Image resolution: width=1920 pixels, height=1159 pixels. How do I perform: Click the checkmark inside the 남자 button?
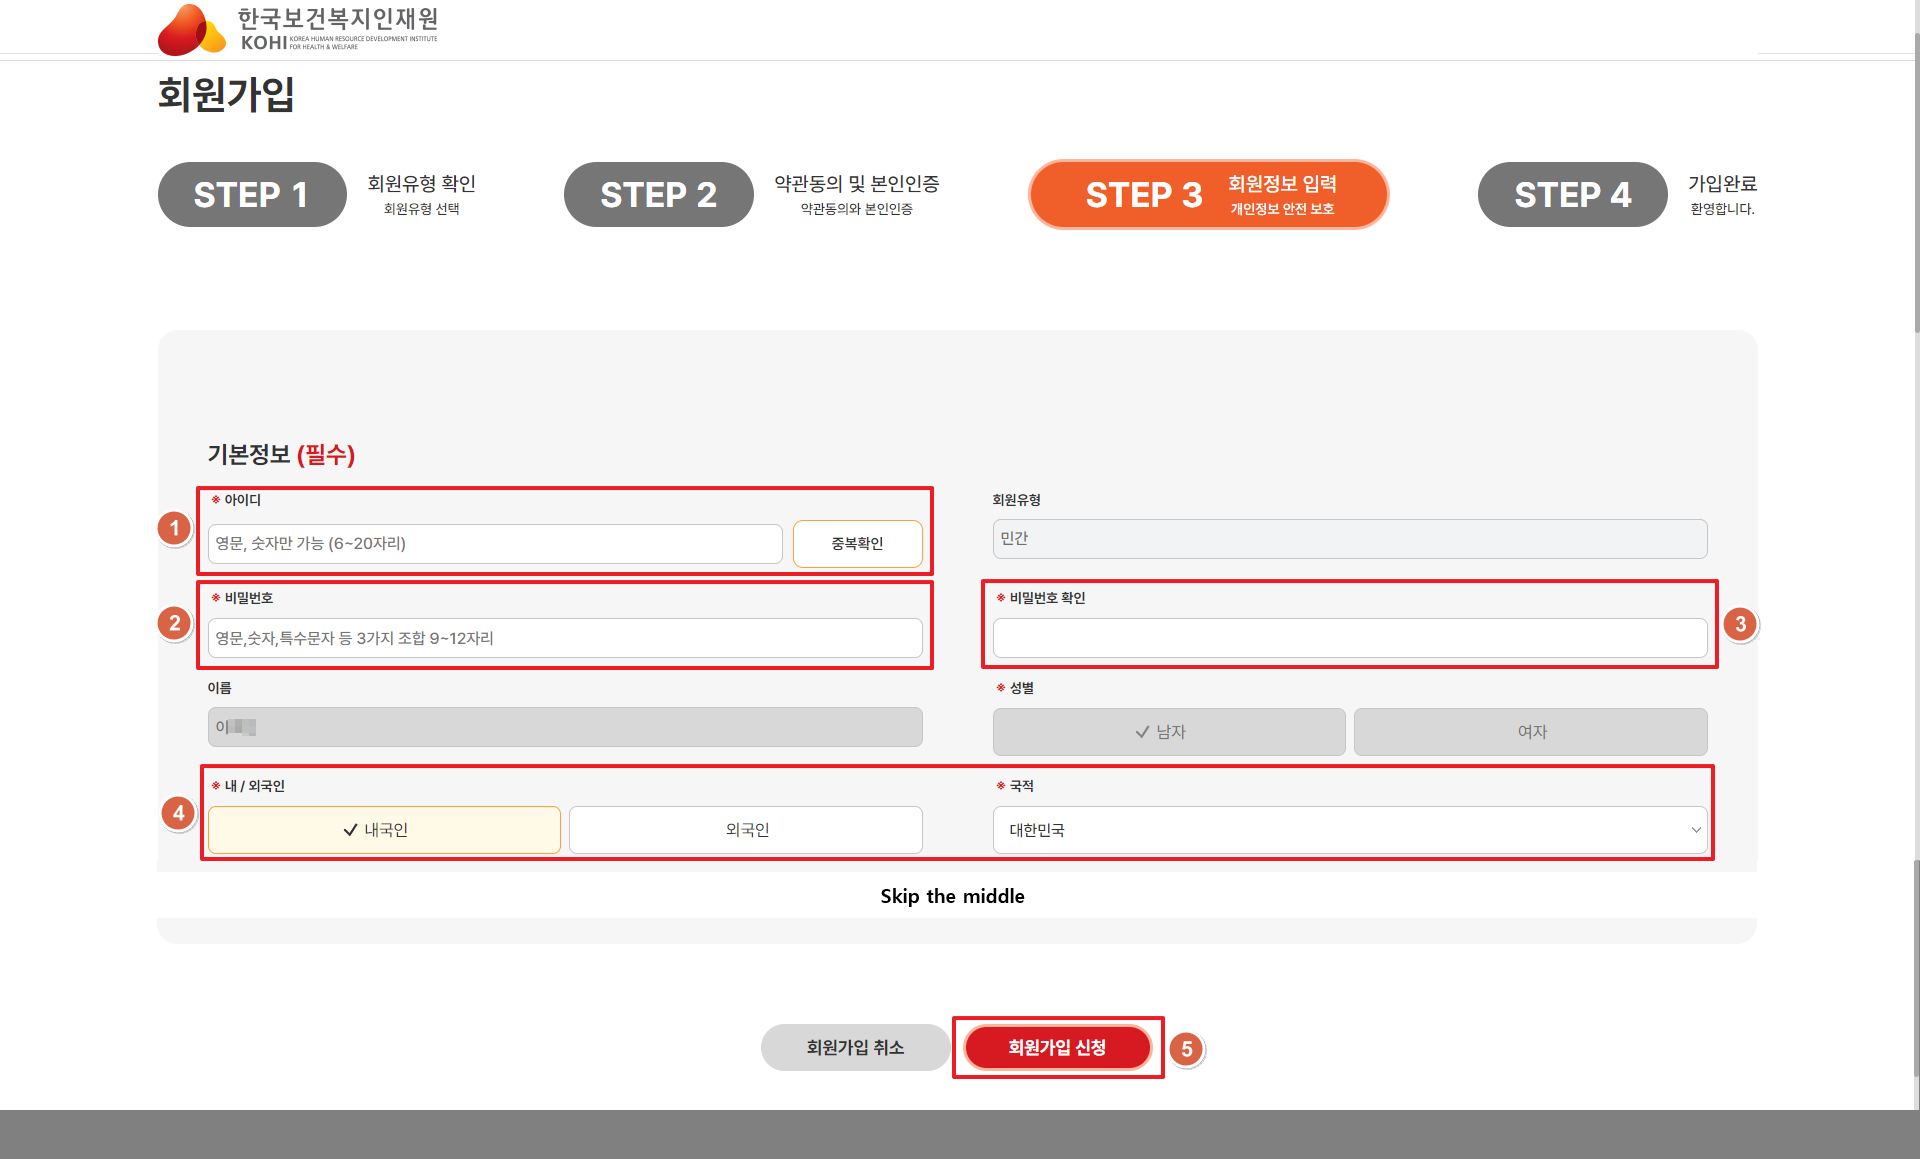1141,731
